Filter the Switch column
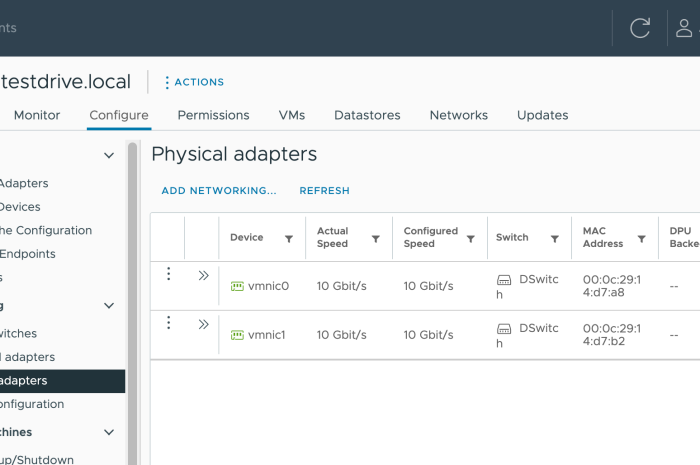Viewport: 700px width, 465px height. [x=554, y=239]
